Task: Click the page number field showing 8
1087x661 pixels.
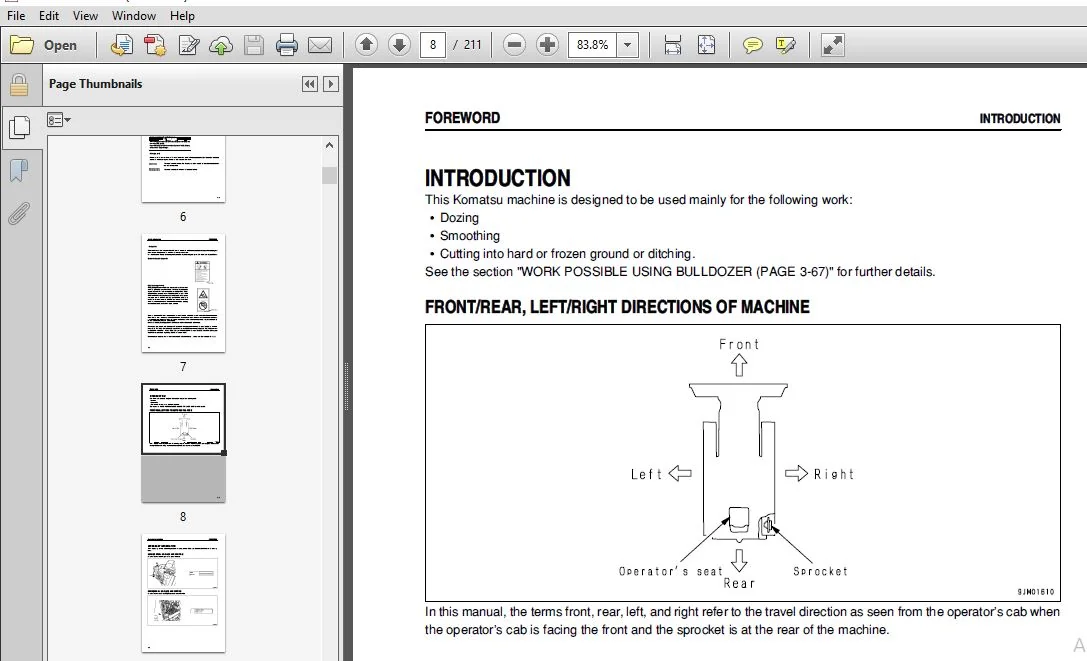Action: (433, 45)
